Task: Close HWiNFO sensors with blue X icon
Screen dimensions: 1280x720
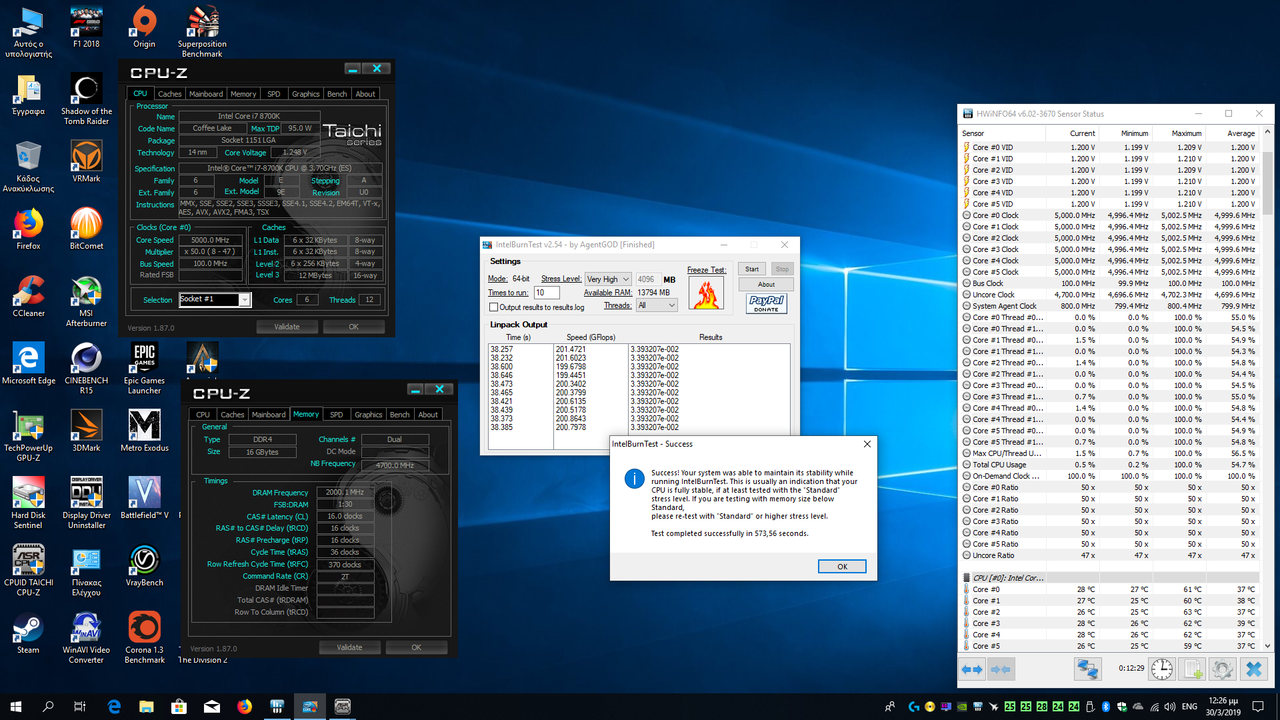Action: click(x=1255, y=669)
